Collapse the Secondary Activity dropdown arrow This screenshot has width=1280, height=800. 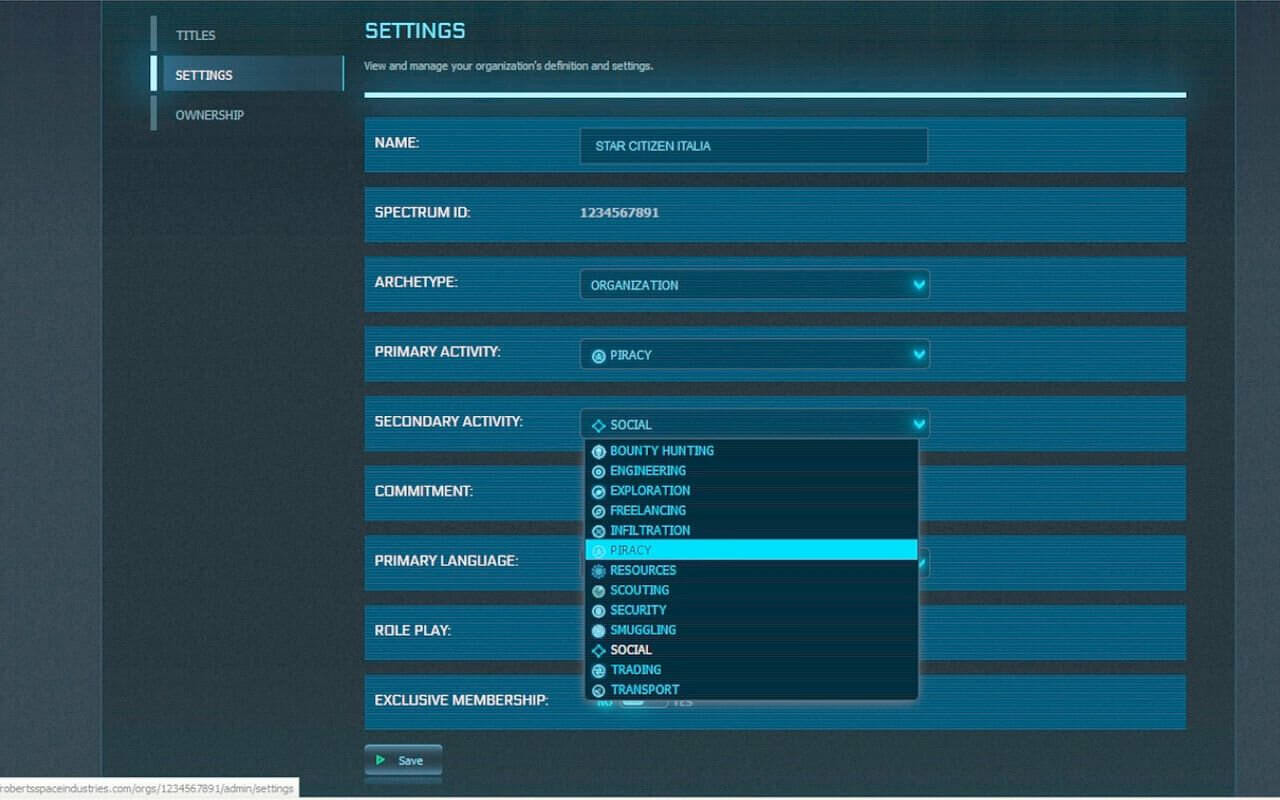[x=918, y=424]
